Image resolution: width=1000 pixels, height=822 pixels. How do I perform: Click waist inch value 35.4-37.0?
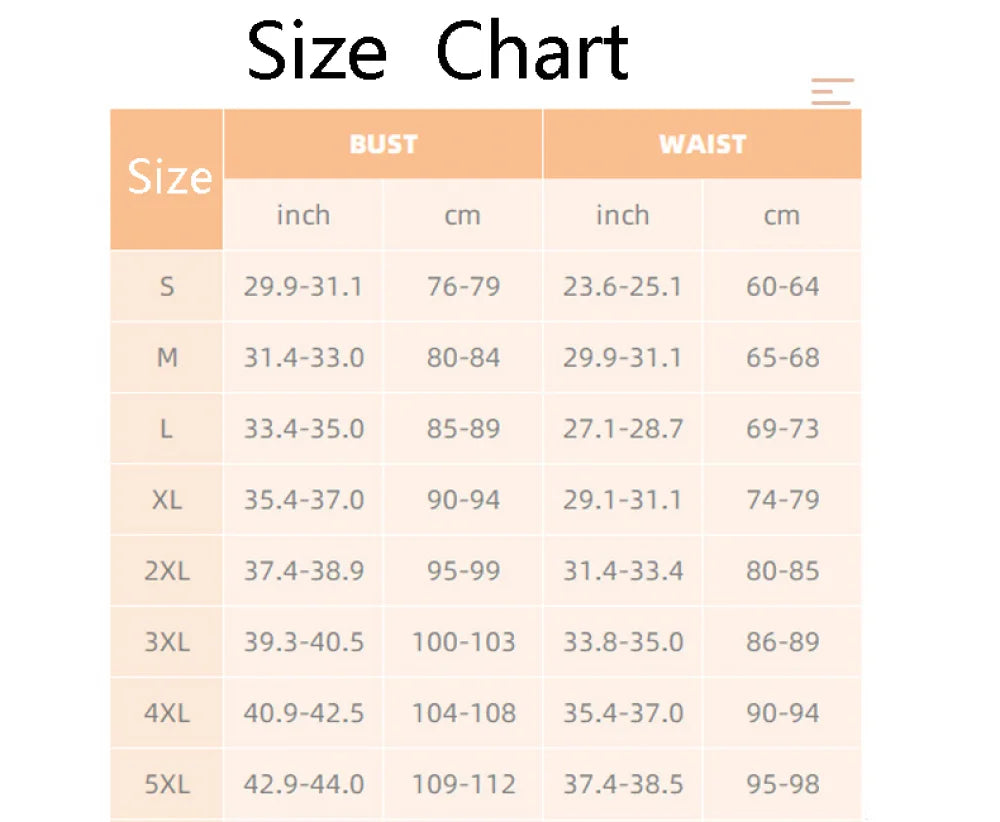click(622, 713)
